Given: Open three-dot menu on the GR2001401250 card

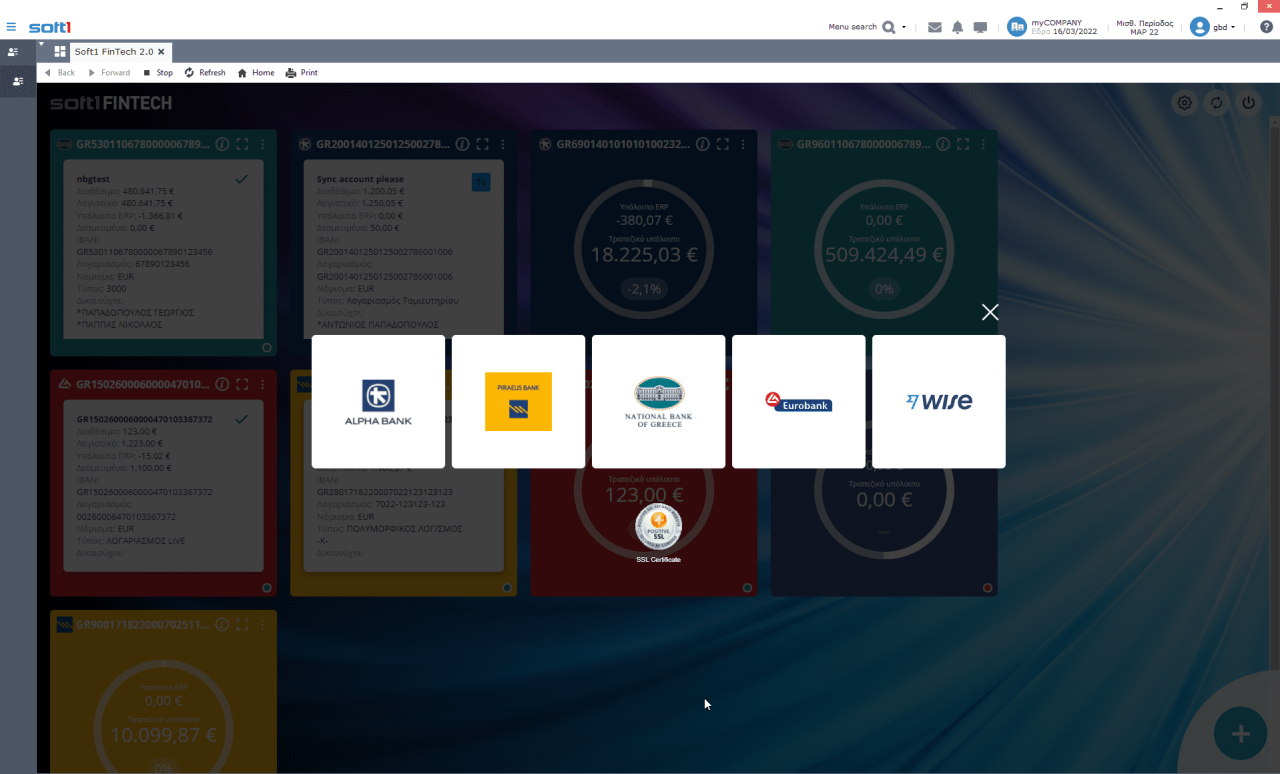Looking at the screenshot, I should tap(503, 144).
